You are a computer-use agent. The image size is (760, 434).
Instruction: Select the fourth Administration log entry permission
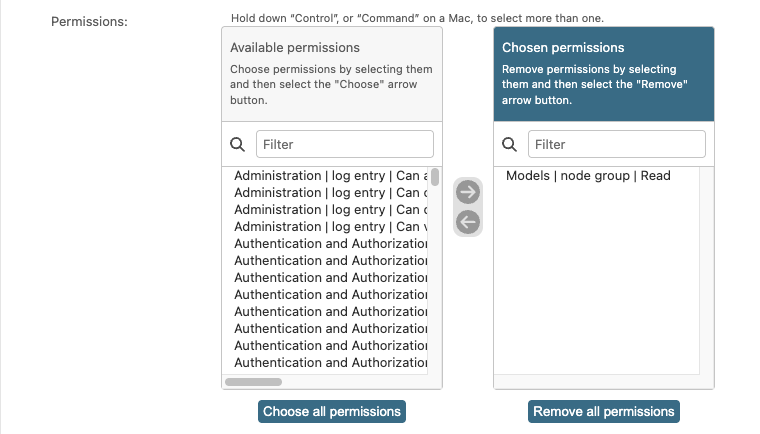pos(330,227)
